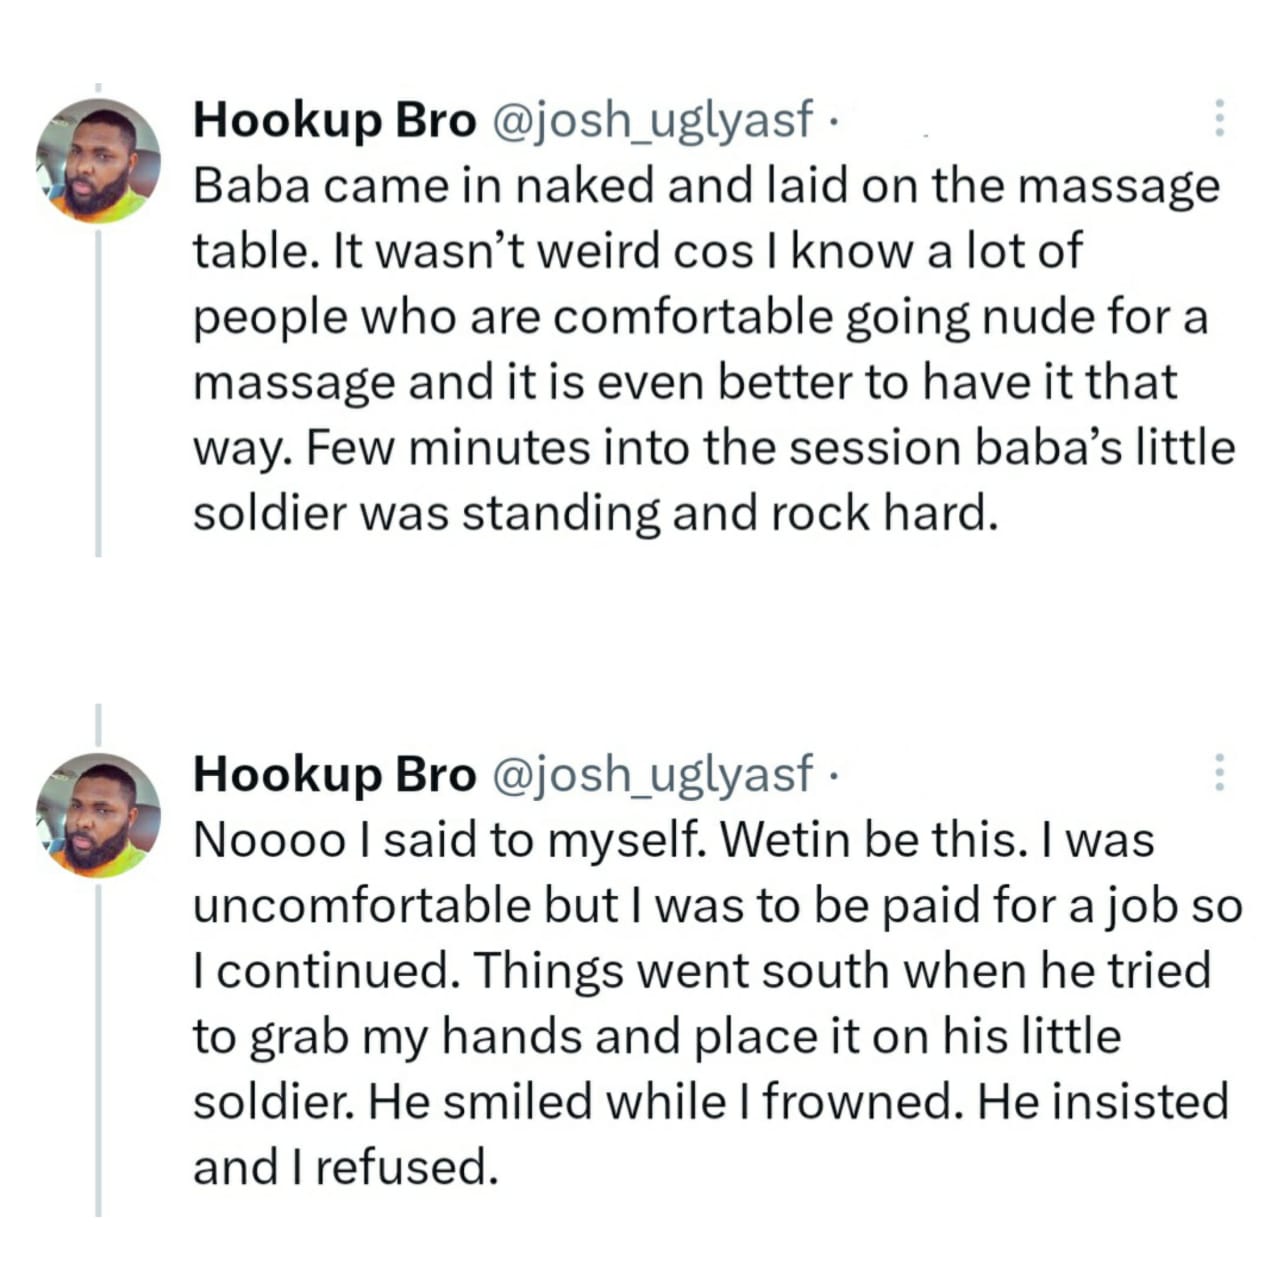The height and width of the screenshot is (1280, 1280).
Task: Click @josh_uglyasf handle in the second tweet
Action: 650,775
